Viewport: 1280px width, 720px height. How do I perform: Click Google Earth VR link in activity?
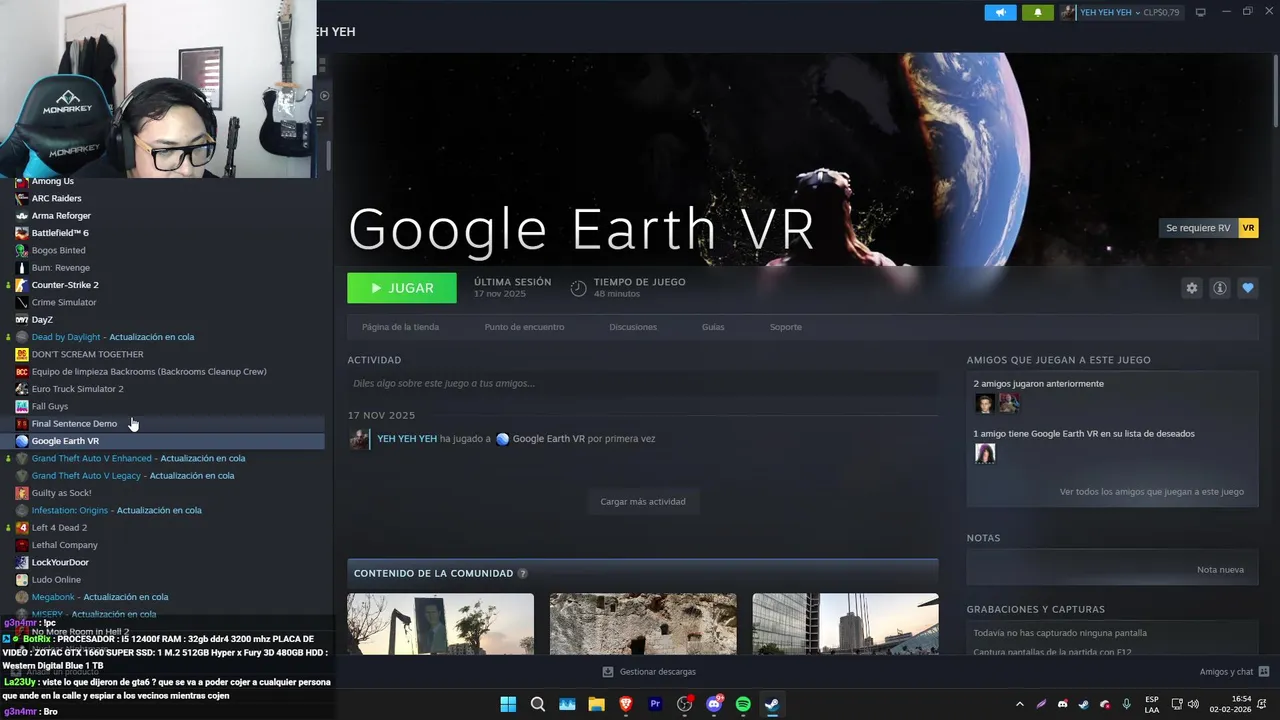548,439
